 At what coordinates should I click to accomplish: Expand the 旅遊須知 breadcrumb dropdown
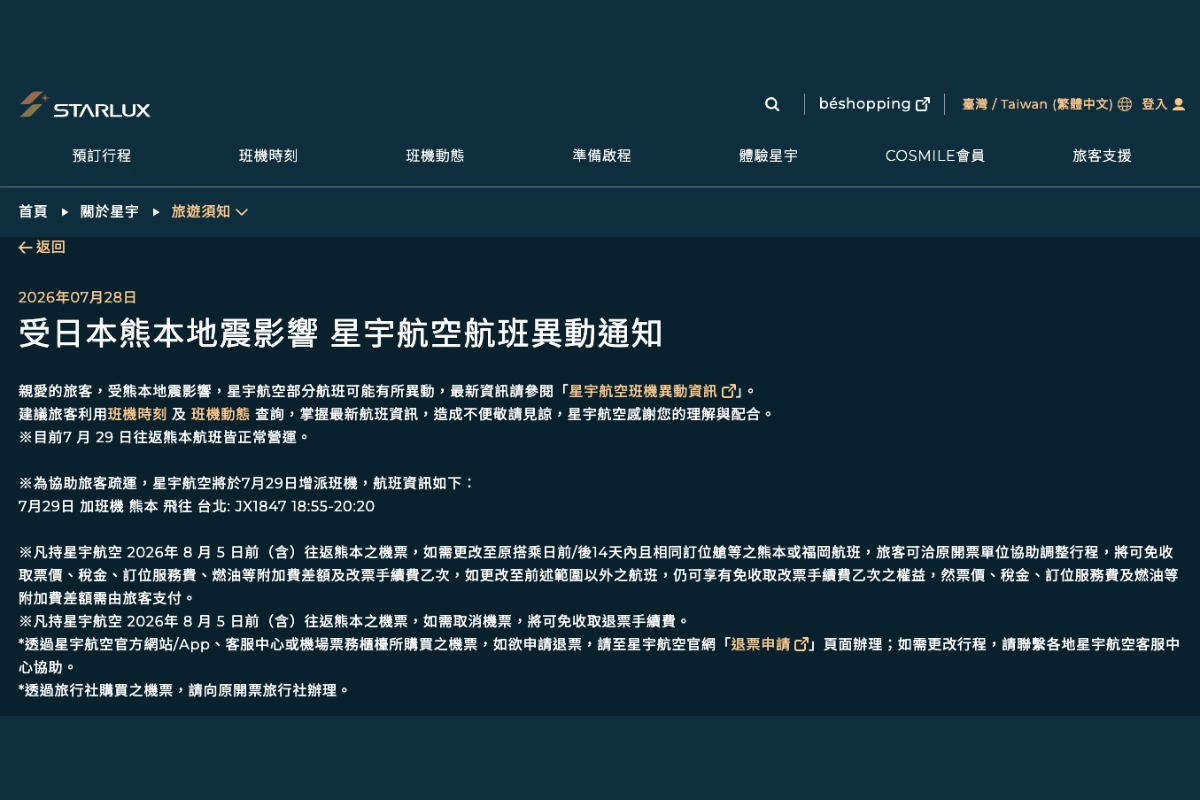pos(242,212)
